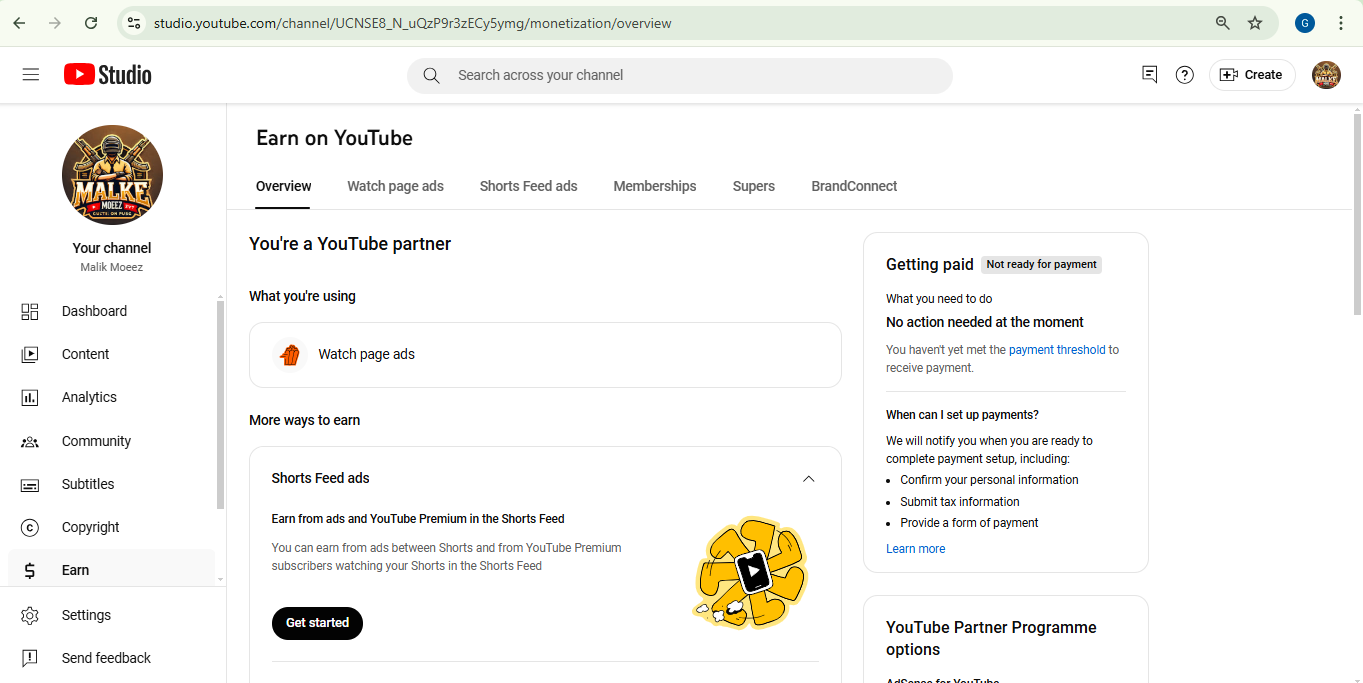Open the Memberships tab

click(655, 186)
